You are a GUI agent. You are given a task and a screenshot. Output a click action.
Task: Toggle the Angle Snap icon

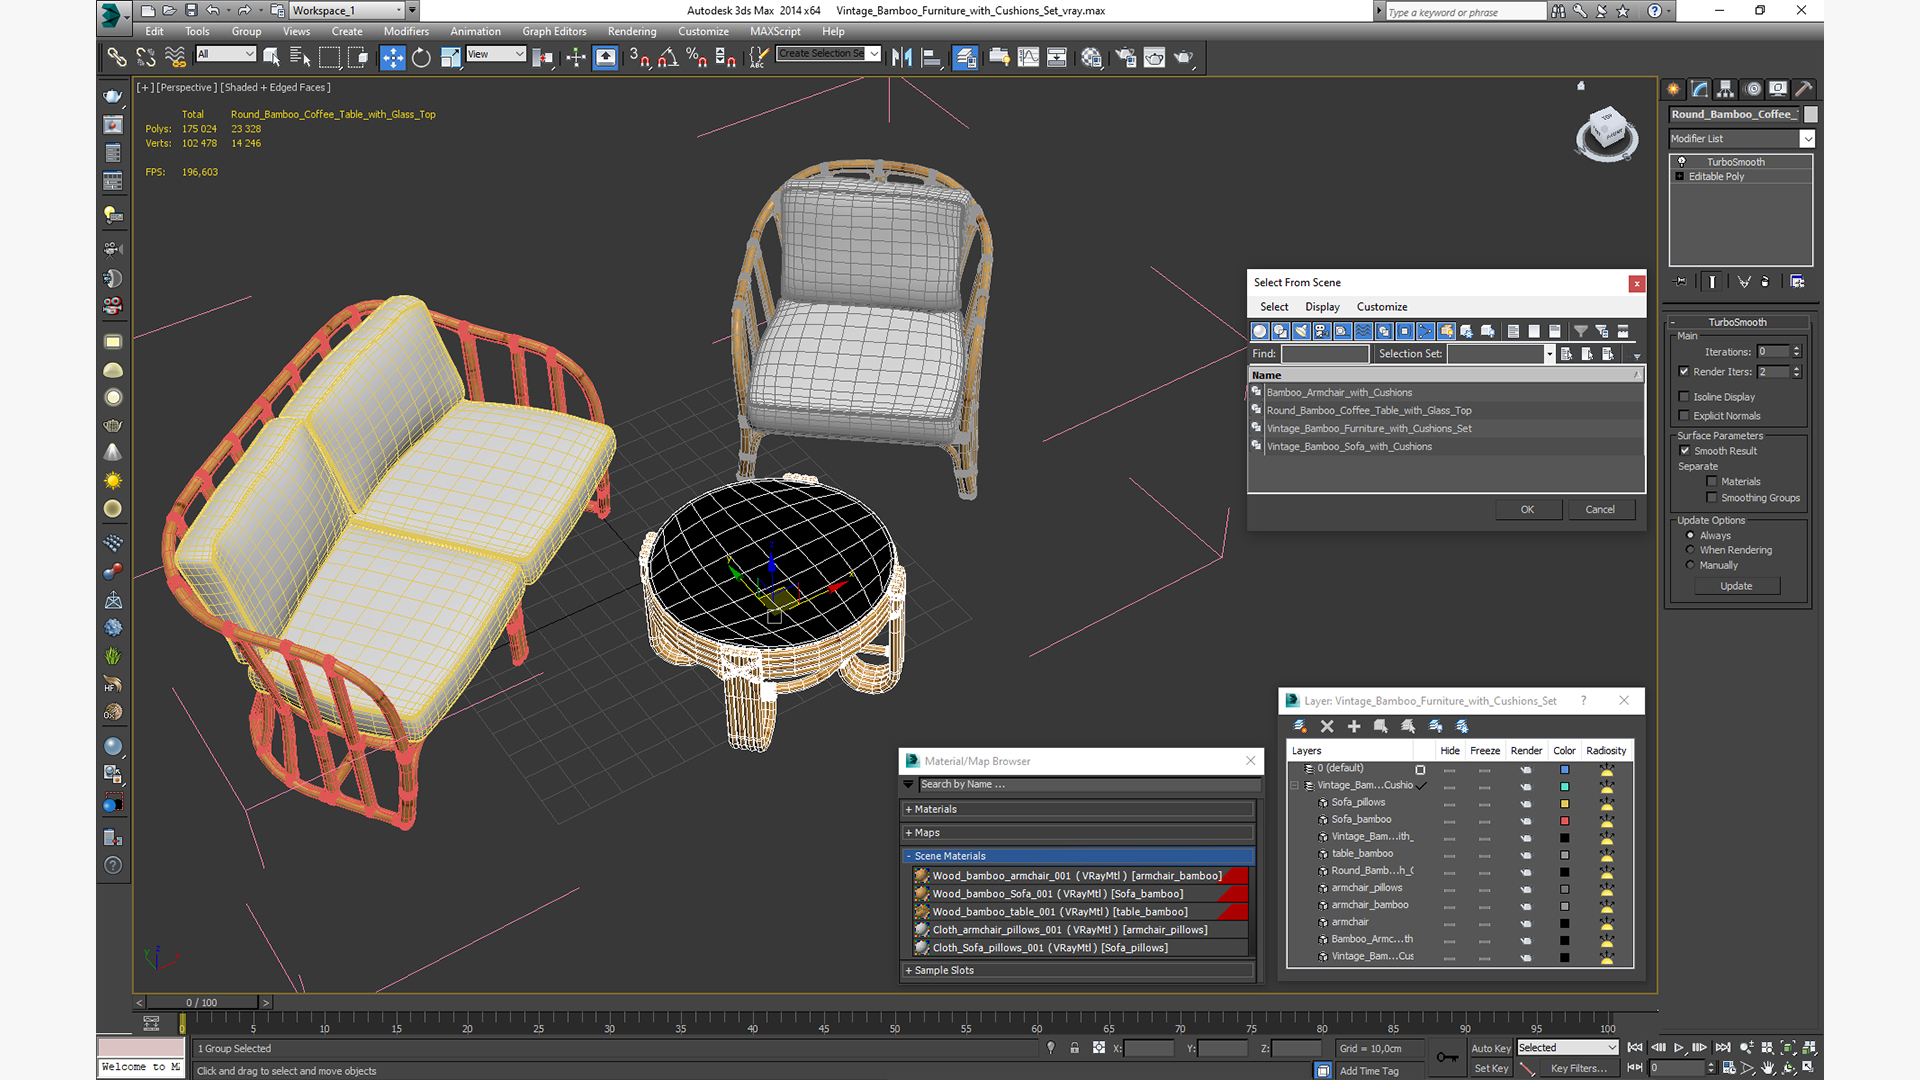point(667,57)
